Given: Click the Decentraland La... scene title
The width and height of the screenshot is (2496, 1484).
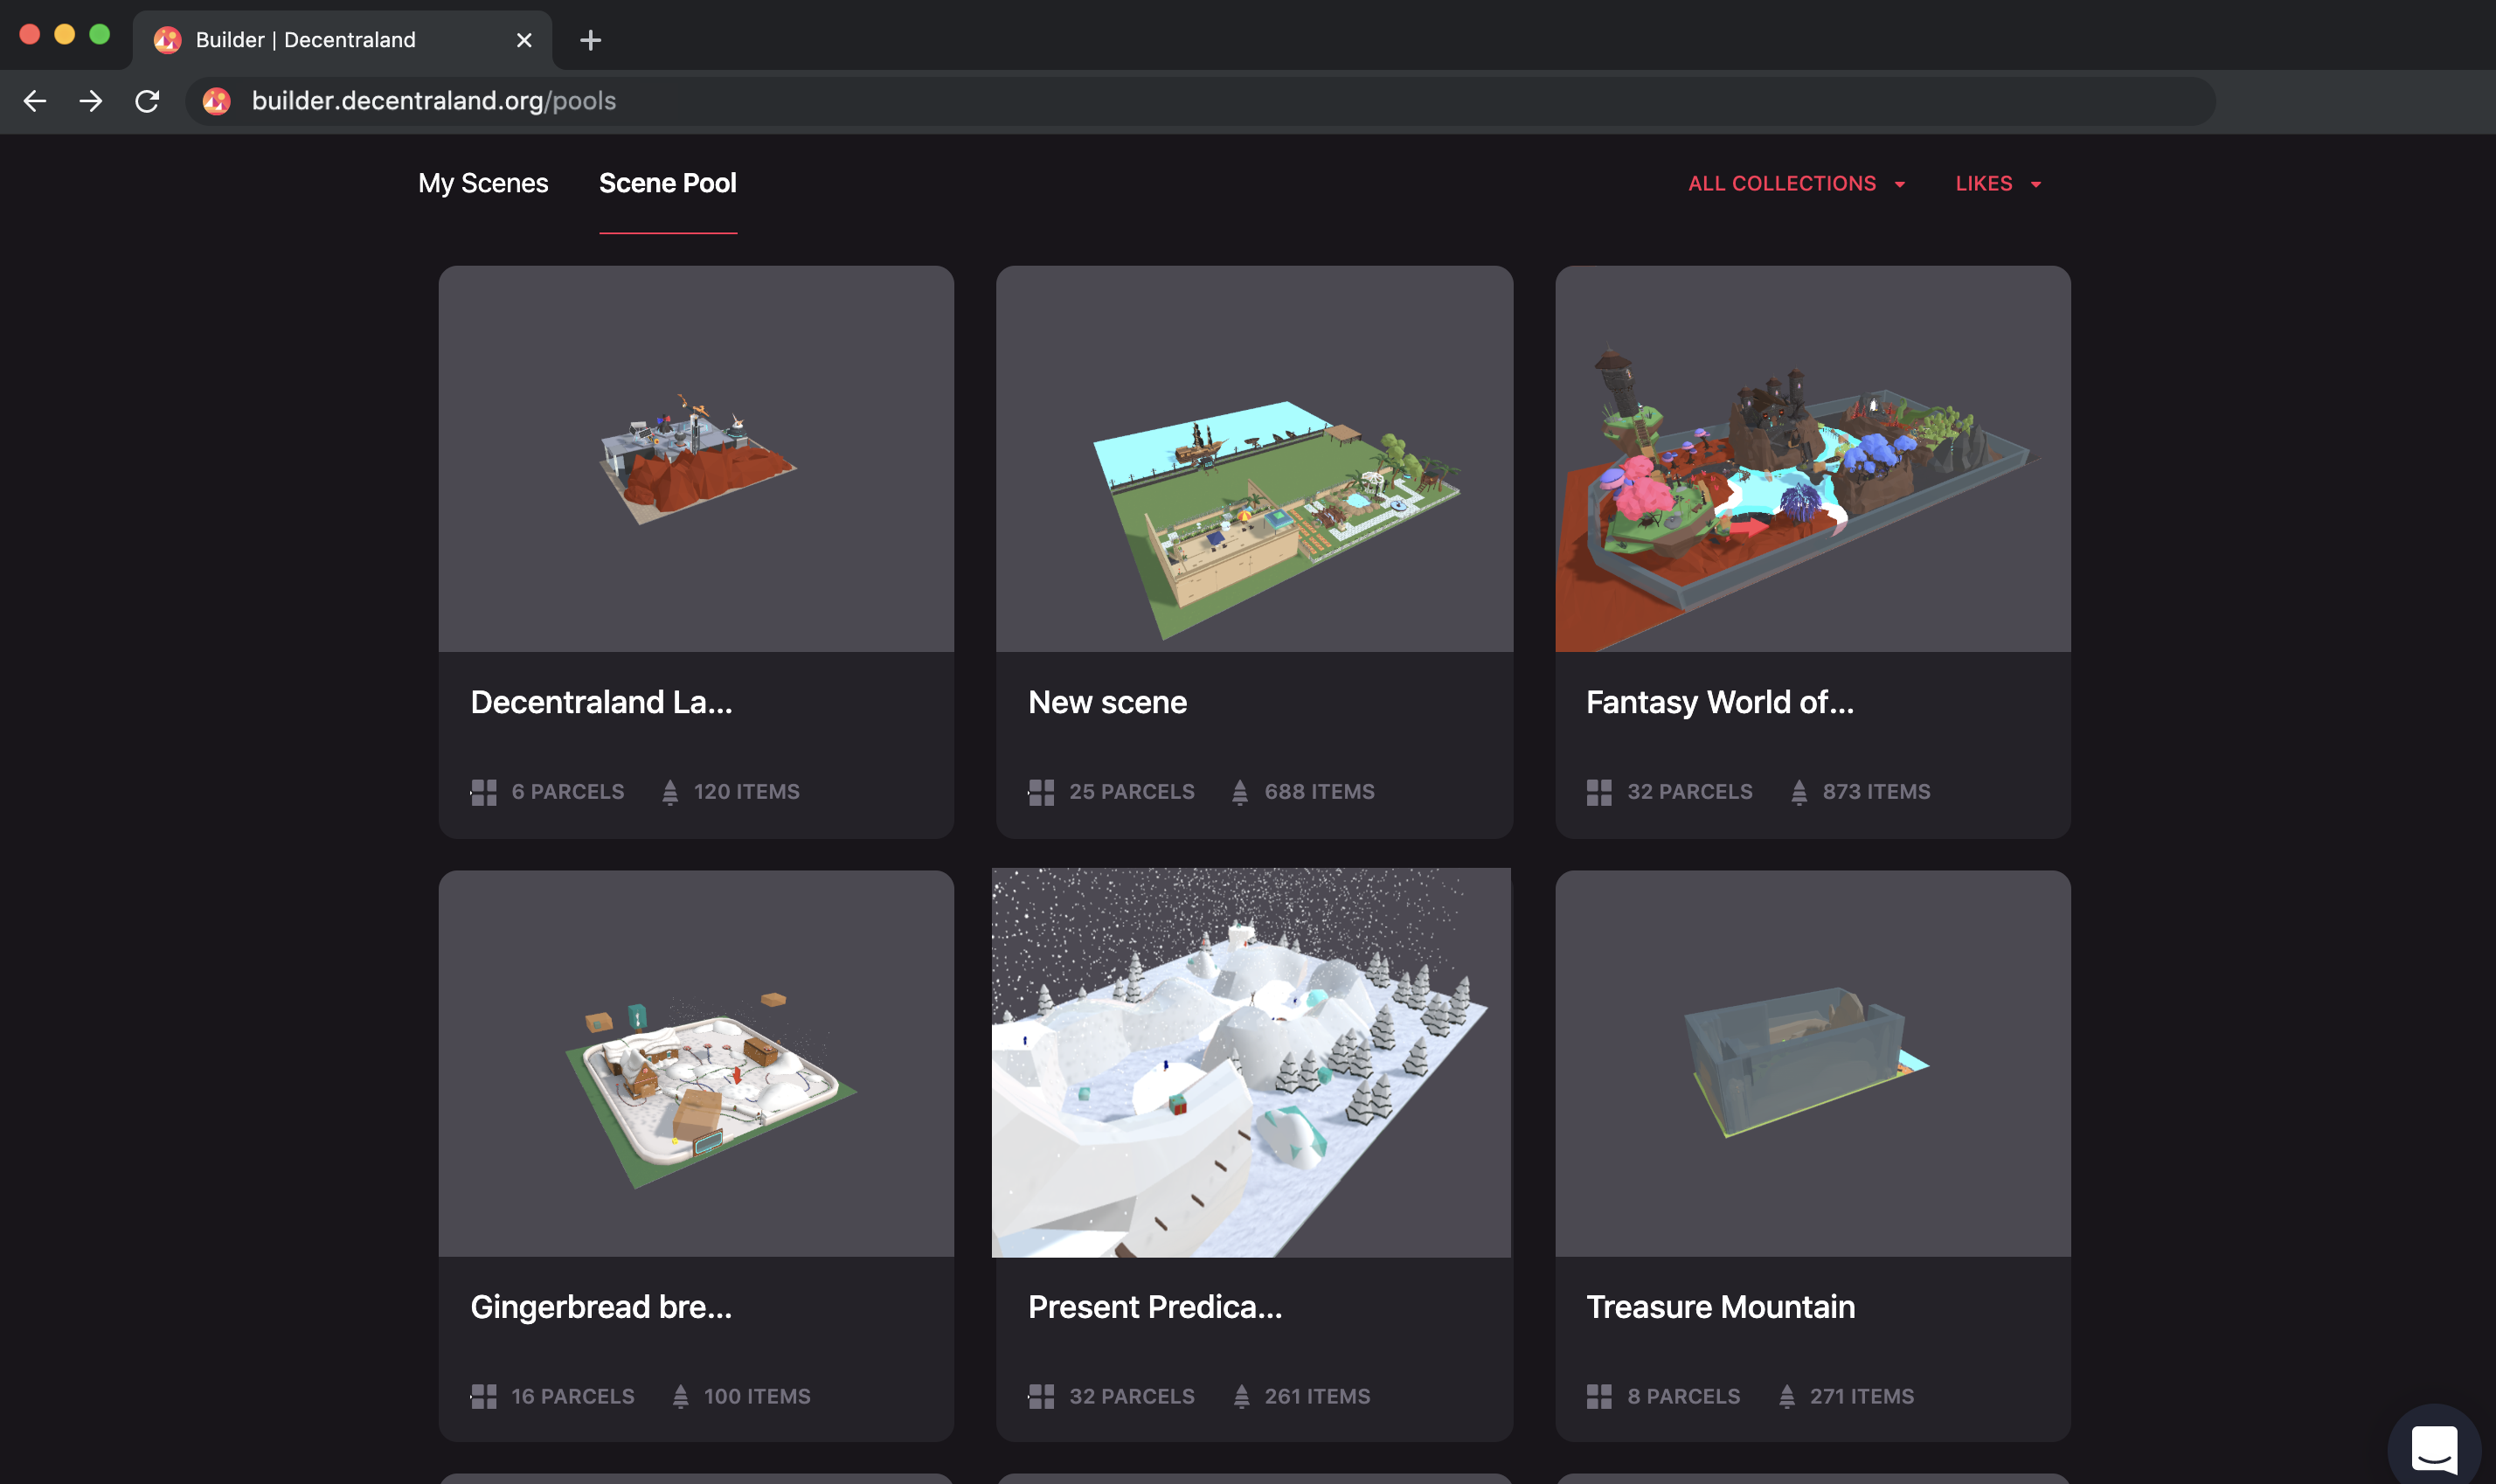Looking at the screenshot, I should pos(601,702).
